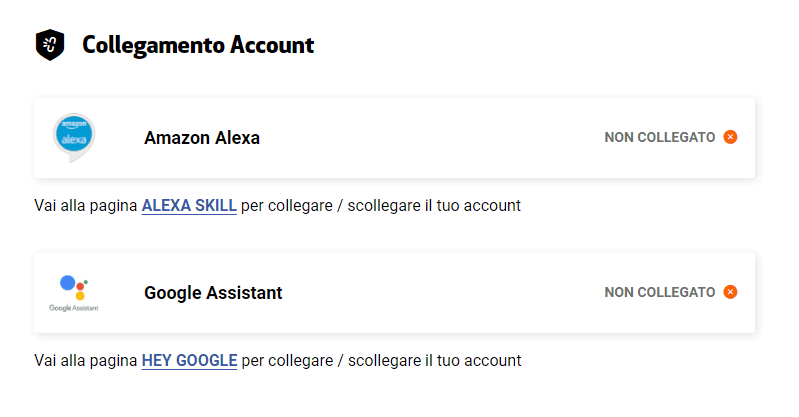This screenshot has width=799, height=417.
Task: Select the Collegamento Account heading
Action: click(x=198, y=45)
